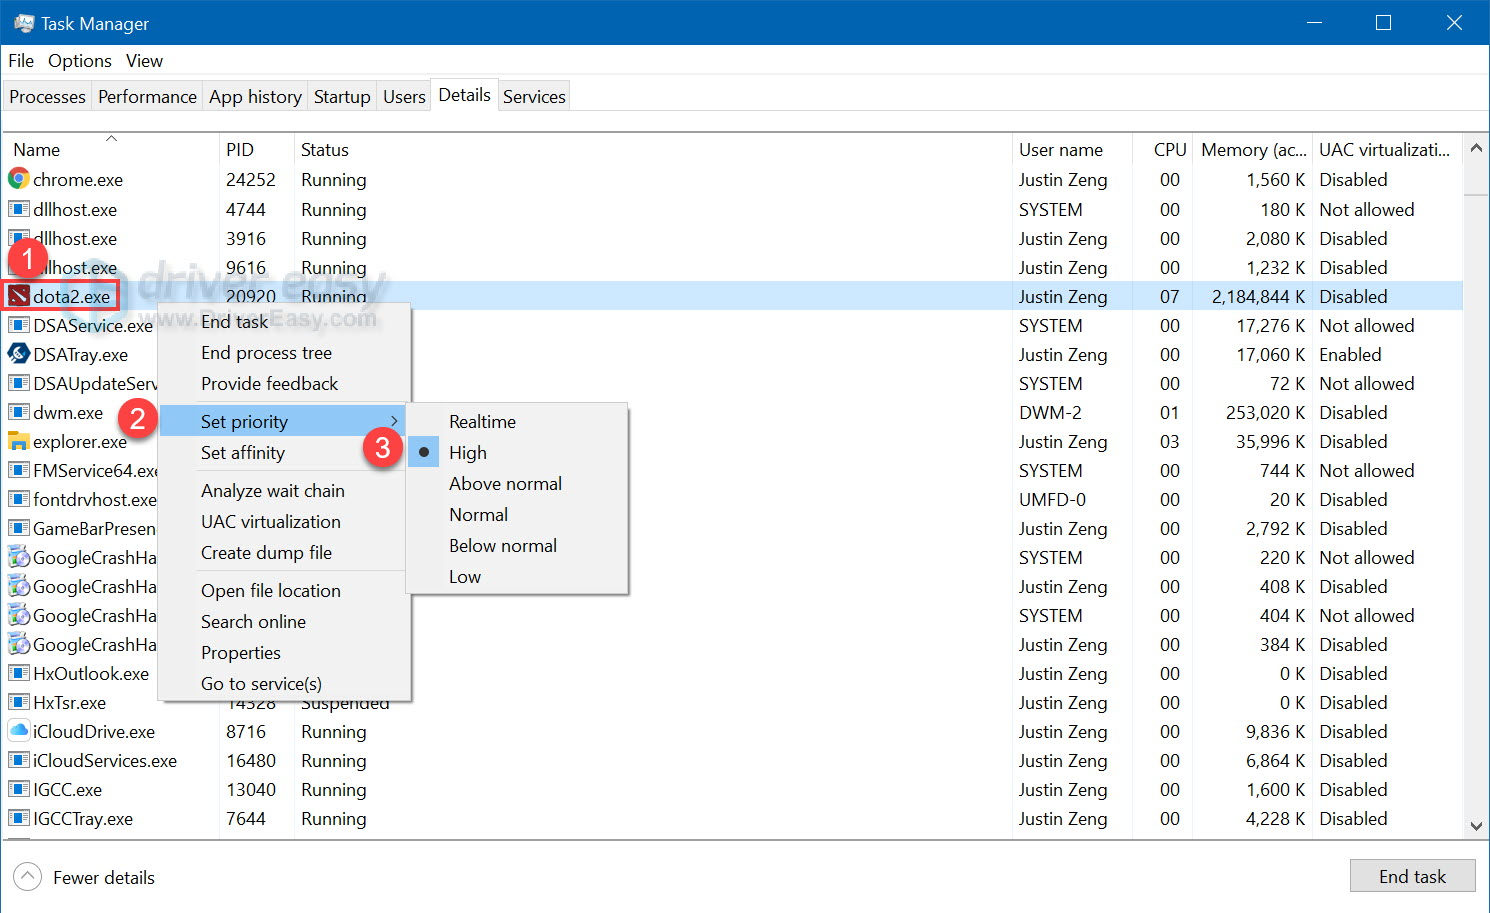Click the dota2.exe process icon

[18, 296]
